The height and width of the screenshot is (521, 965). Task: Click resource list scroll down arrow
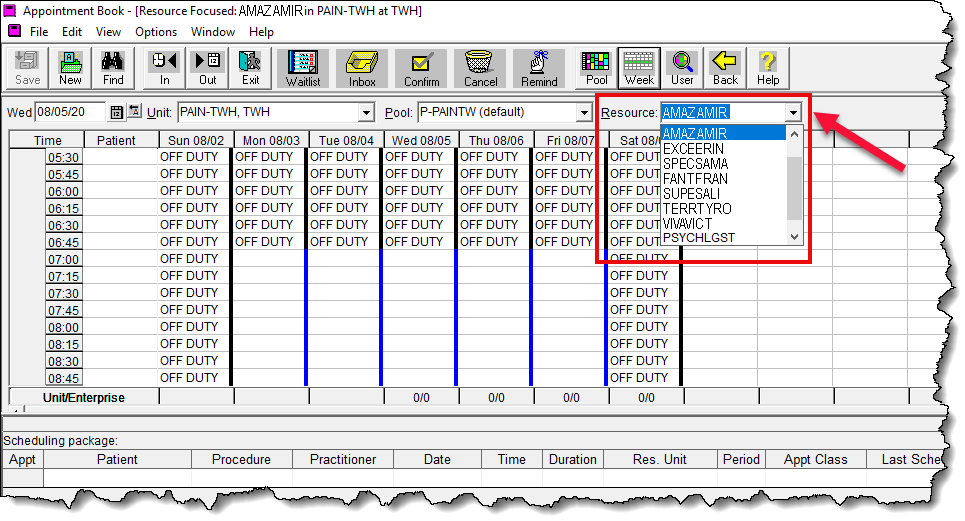coord(795,237)
